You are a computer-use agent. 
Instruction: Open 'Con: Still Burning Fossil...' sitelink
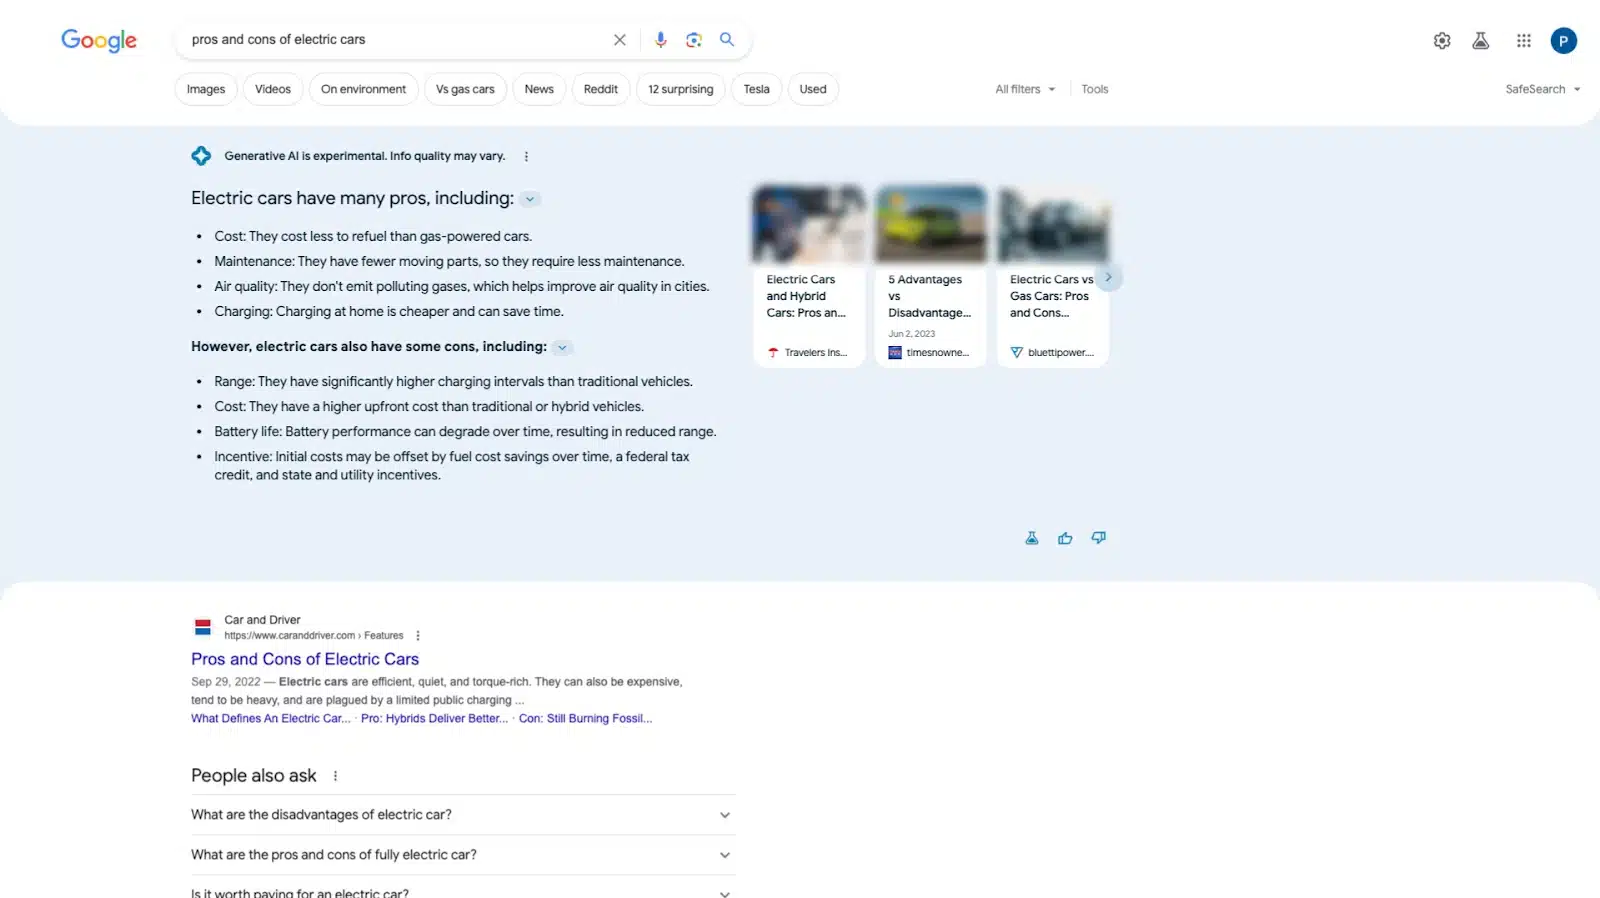(585, 719)
